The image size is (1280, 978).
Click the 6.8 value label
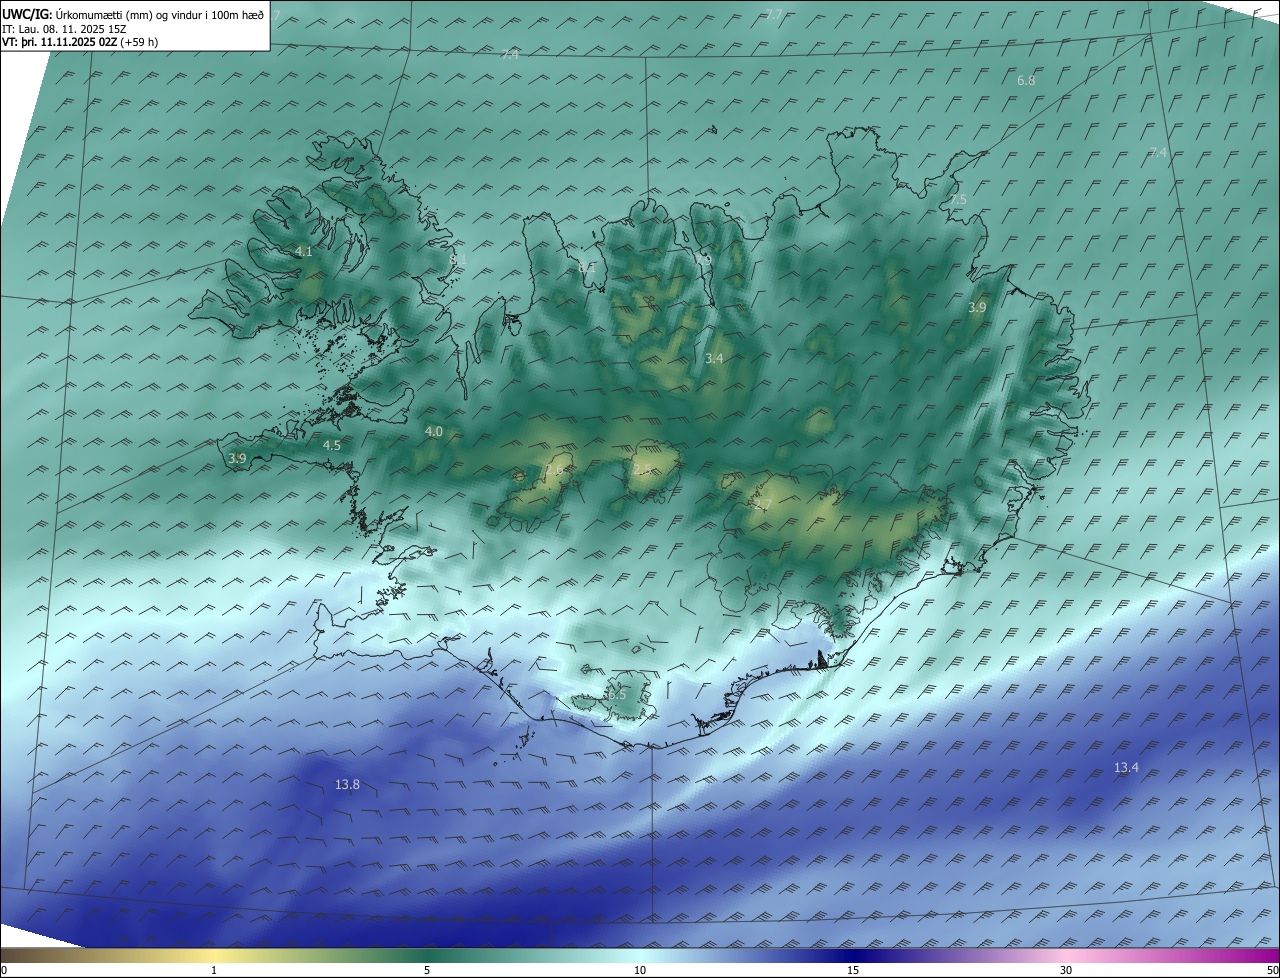[x=1026, y=80]
